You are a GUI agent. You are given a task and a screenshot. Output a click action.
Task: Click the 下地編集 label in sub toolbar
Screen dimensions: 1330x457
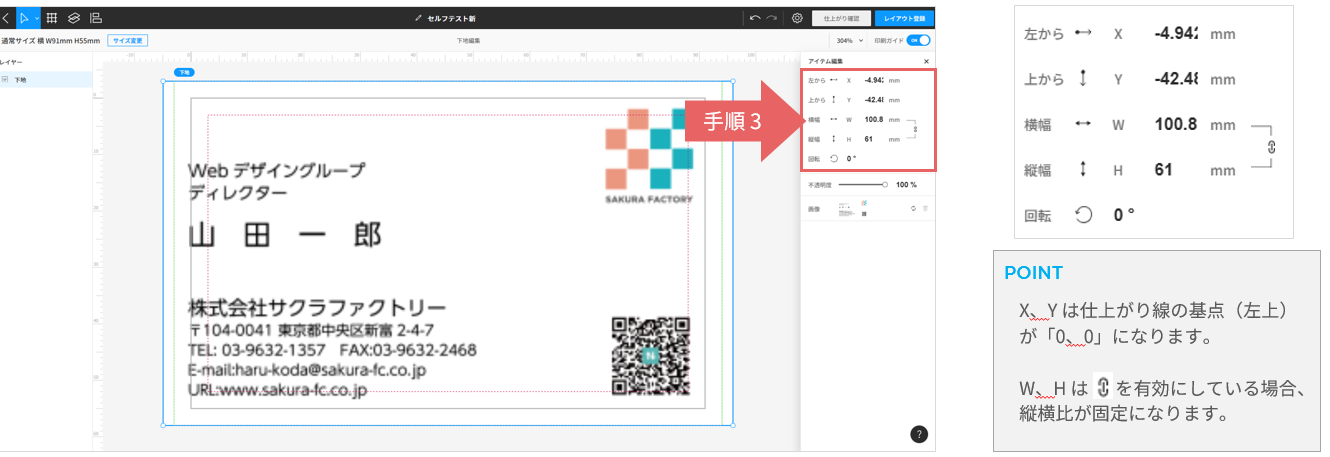[468, 41]
